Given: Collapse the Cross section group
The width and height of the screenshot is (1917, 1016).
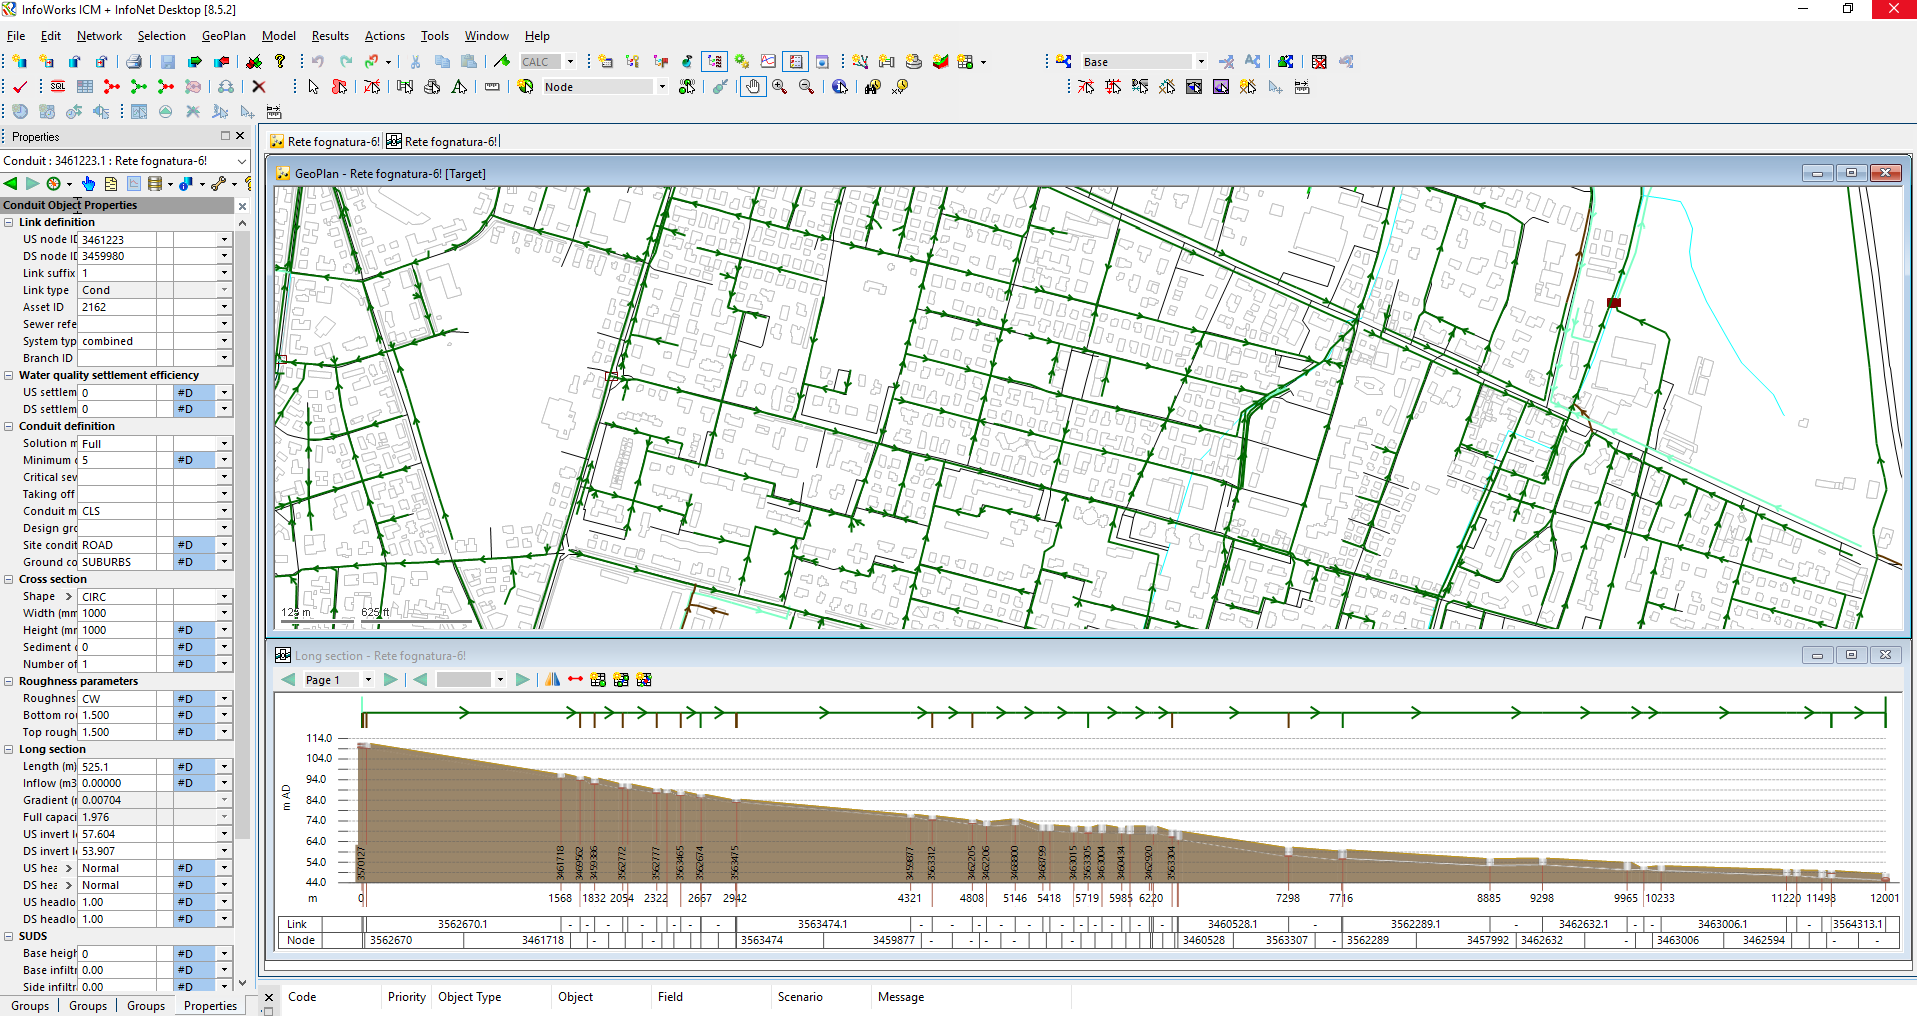Looking at the screenshot, I should point(9,579).
